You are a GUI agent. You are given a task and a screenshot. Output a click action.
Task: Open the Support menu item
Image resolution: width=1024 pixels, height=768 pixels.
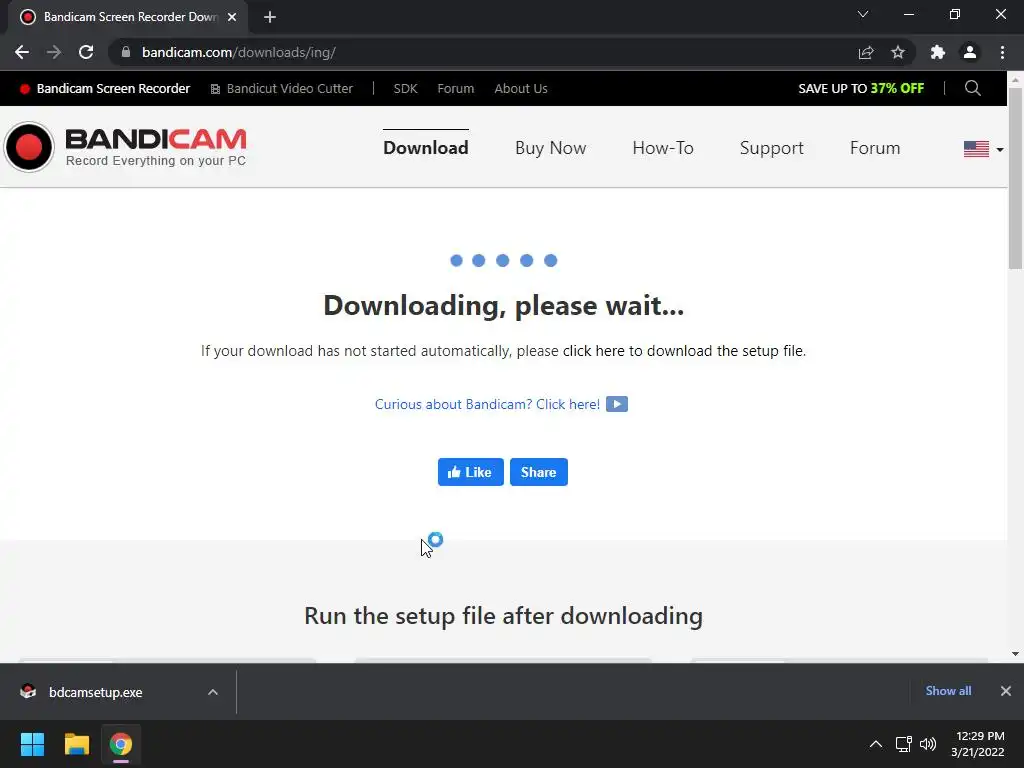point(771,148)
